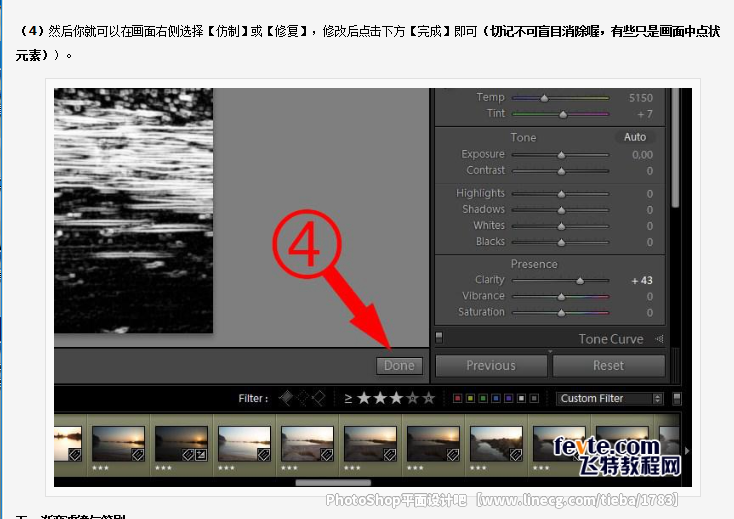Click the rating greater-than-or-equal operator
The height and width of the screenshot is (519, 734).
[x=348, y=399]
